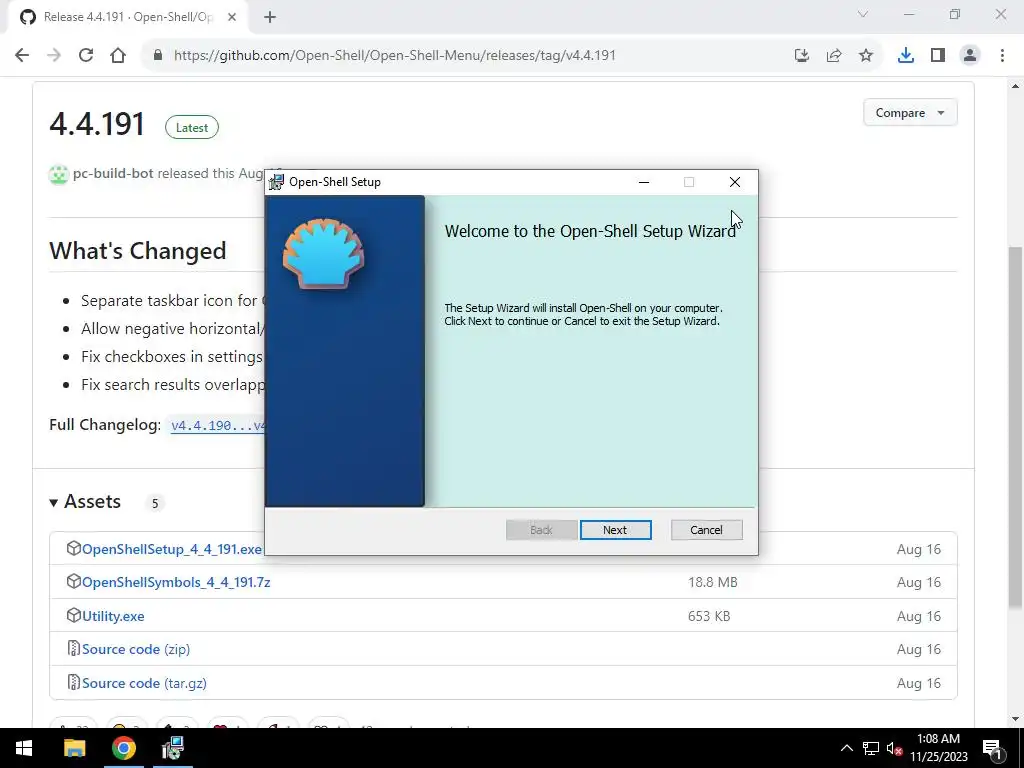The image size is (1024, 768).
Task: Click the page vertical scrollbar
Action: coord(1016,428)
